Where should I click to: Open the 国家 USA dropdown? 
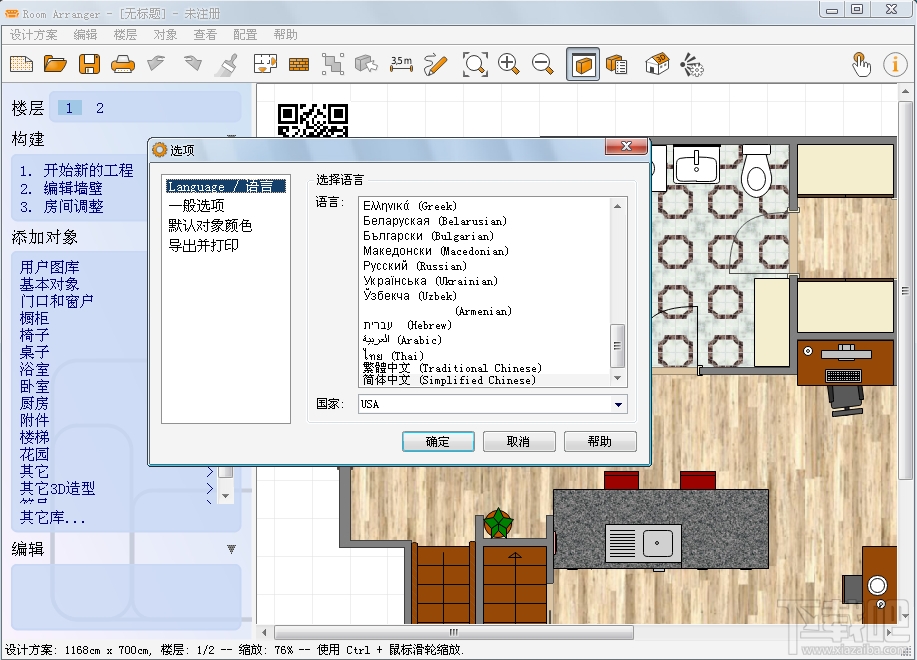pyautogui.click(x=621, y=404)
